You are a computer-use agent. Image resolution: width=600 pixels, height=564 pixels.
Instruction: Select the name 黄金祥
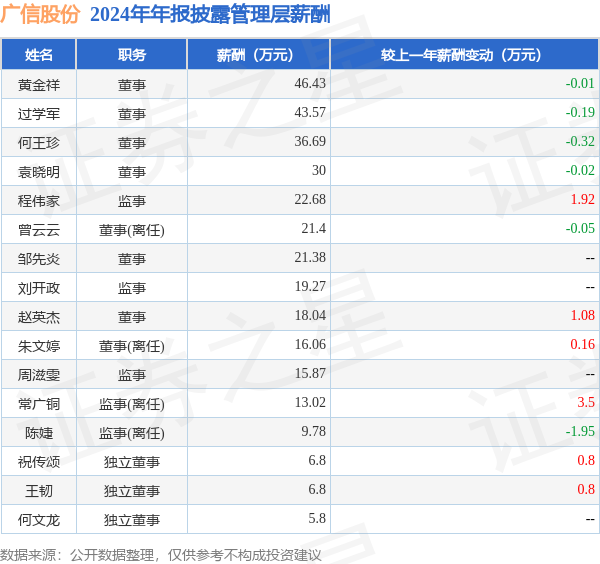[39, 85]
